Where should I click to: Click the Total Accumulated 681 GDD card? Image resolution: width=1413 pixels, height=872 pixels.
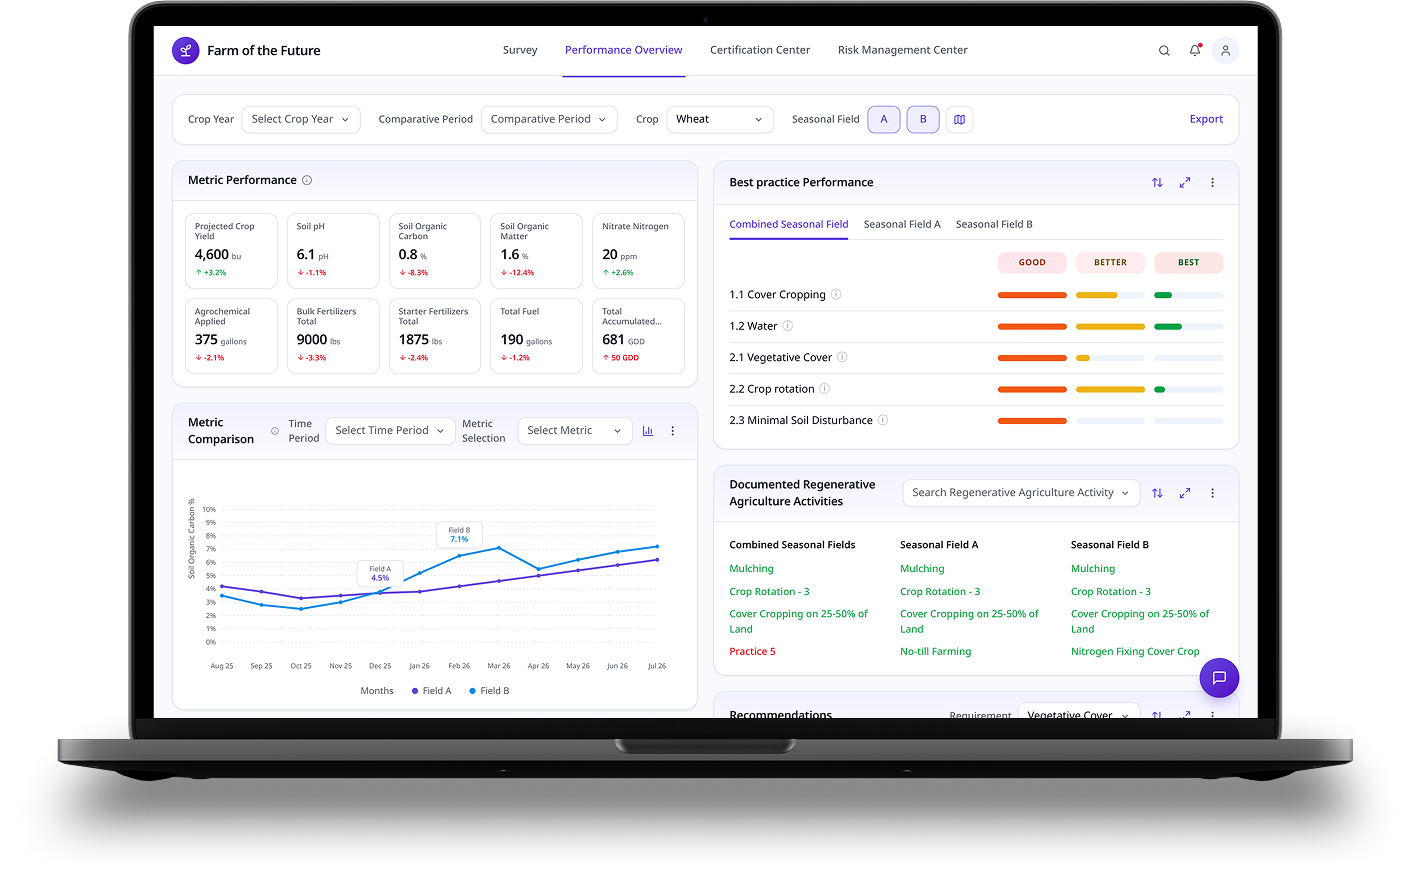pos(638,336)
